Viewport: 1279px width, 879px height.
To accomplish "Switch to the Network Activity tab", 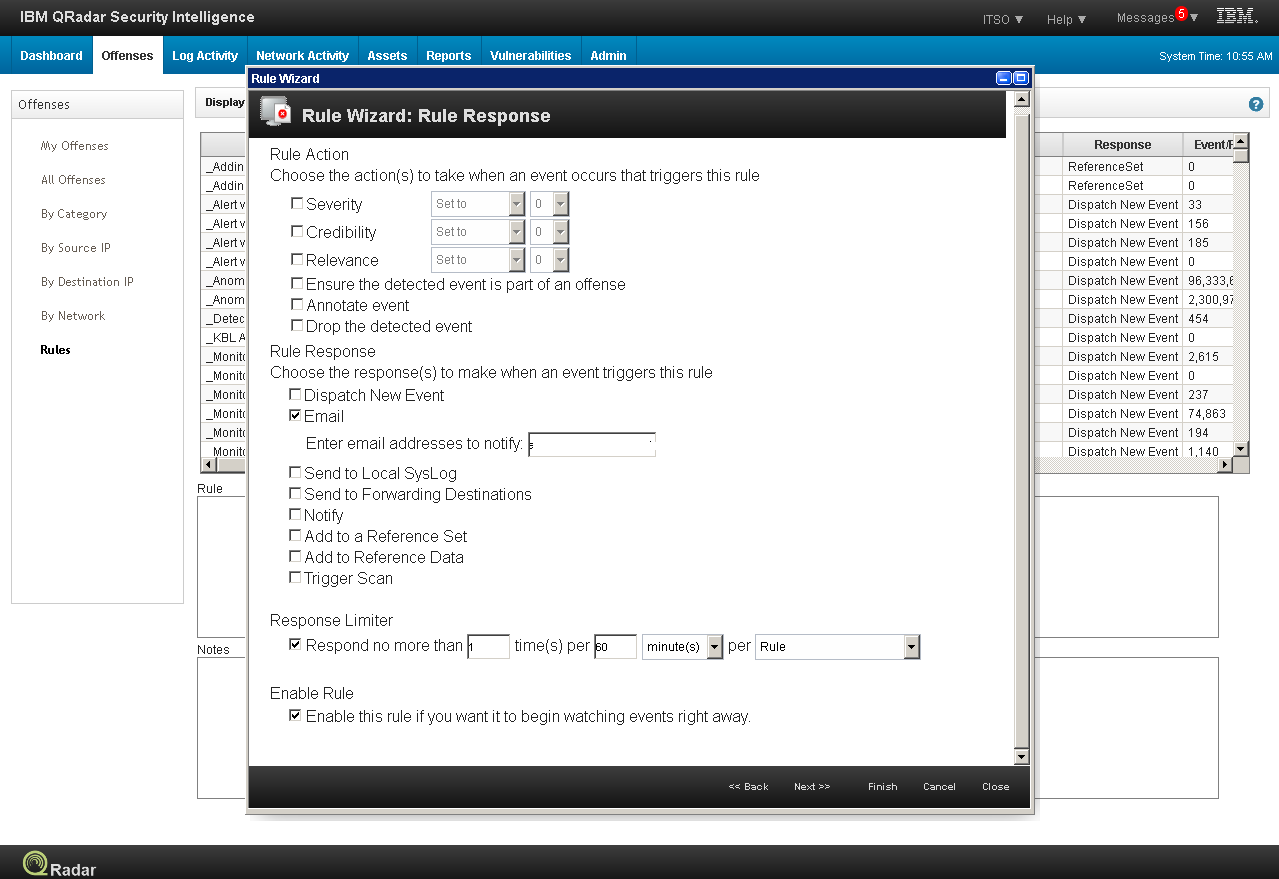I will (x=302, y=55).
